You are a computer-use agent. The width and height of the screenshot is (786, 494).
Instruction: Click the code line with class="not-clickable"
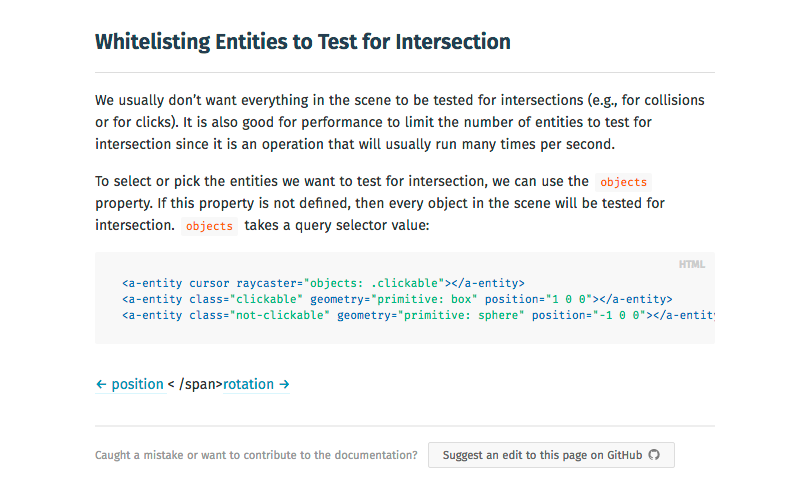tap(420, 315)
